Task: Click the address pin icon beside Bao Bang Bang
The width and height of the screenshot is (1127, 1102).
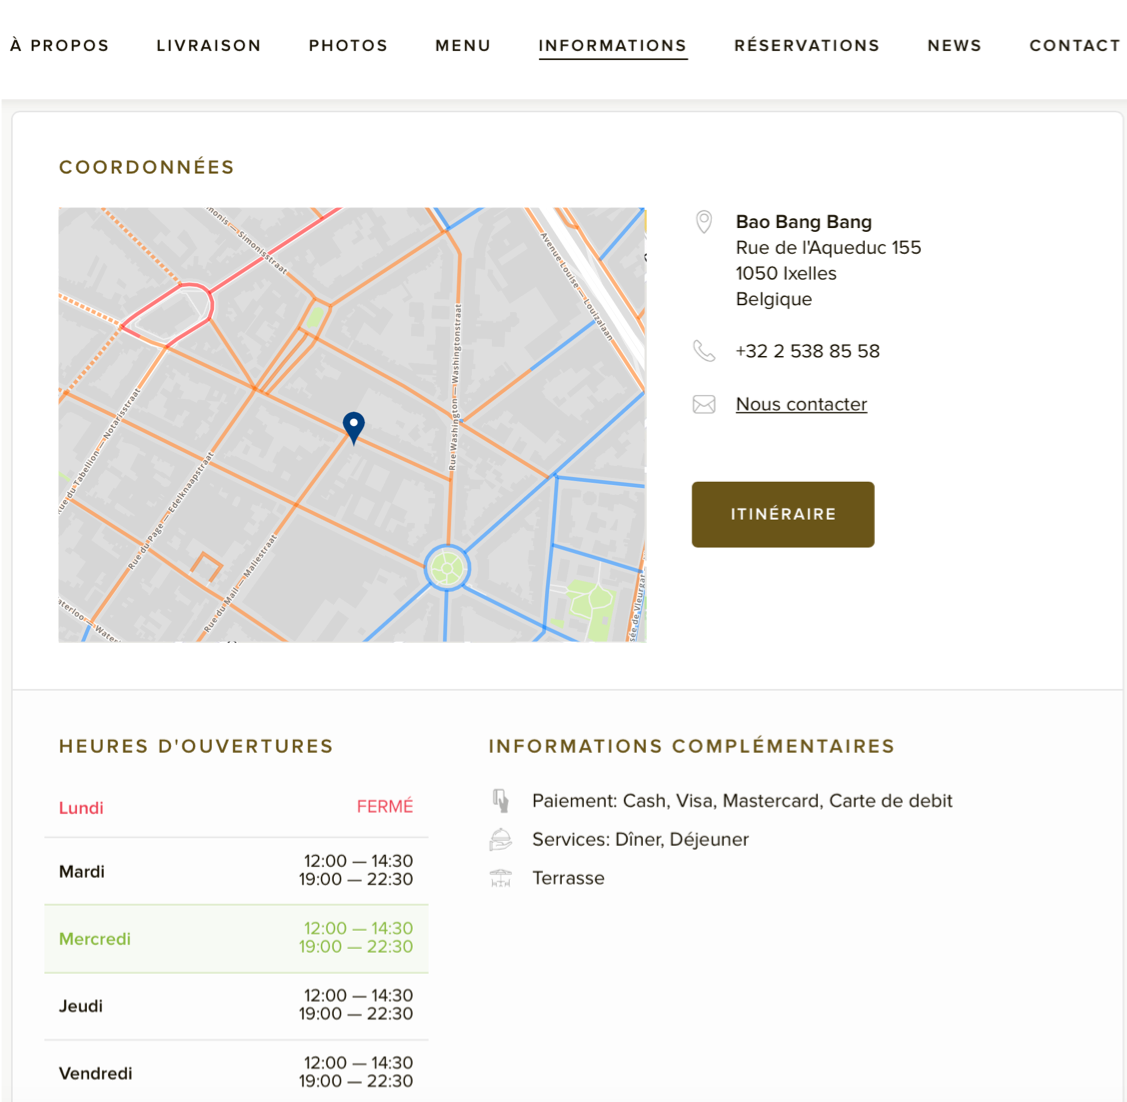Action: click(x=704, y=222)
